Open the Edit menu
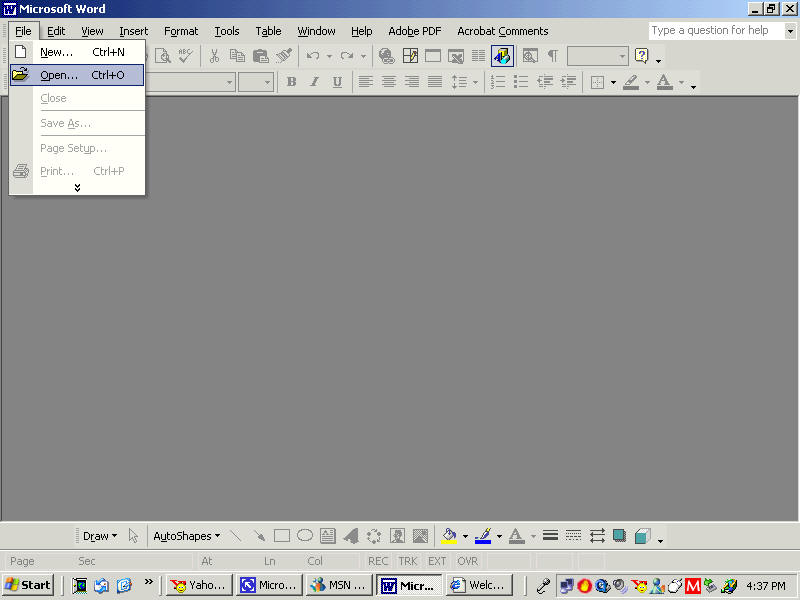 click(56, 31)
